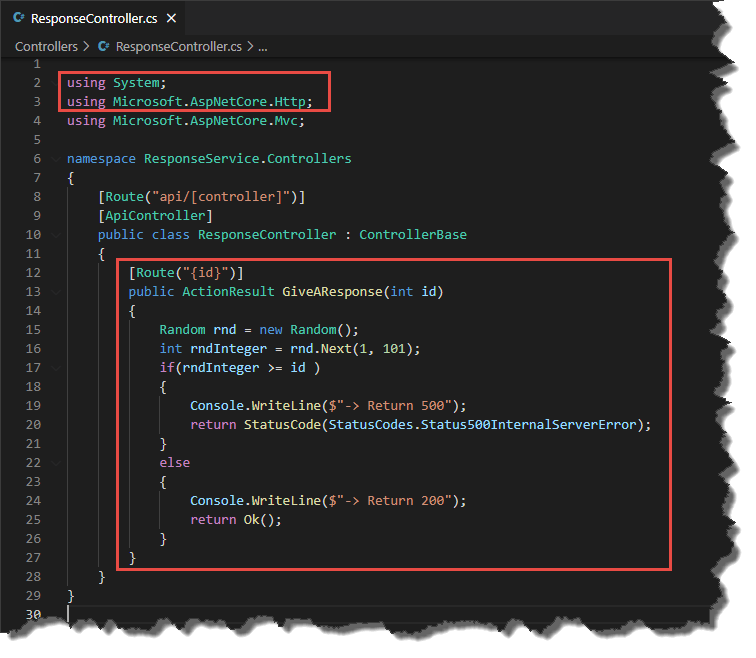Image resolution: width=756 pixels, height=658 pixels.
Task: Click 'Status500InternalServerError' constant
Action: pyautogui.click(x=529, y=425)
